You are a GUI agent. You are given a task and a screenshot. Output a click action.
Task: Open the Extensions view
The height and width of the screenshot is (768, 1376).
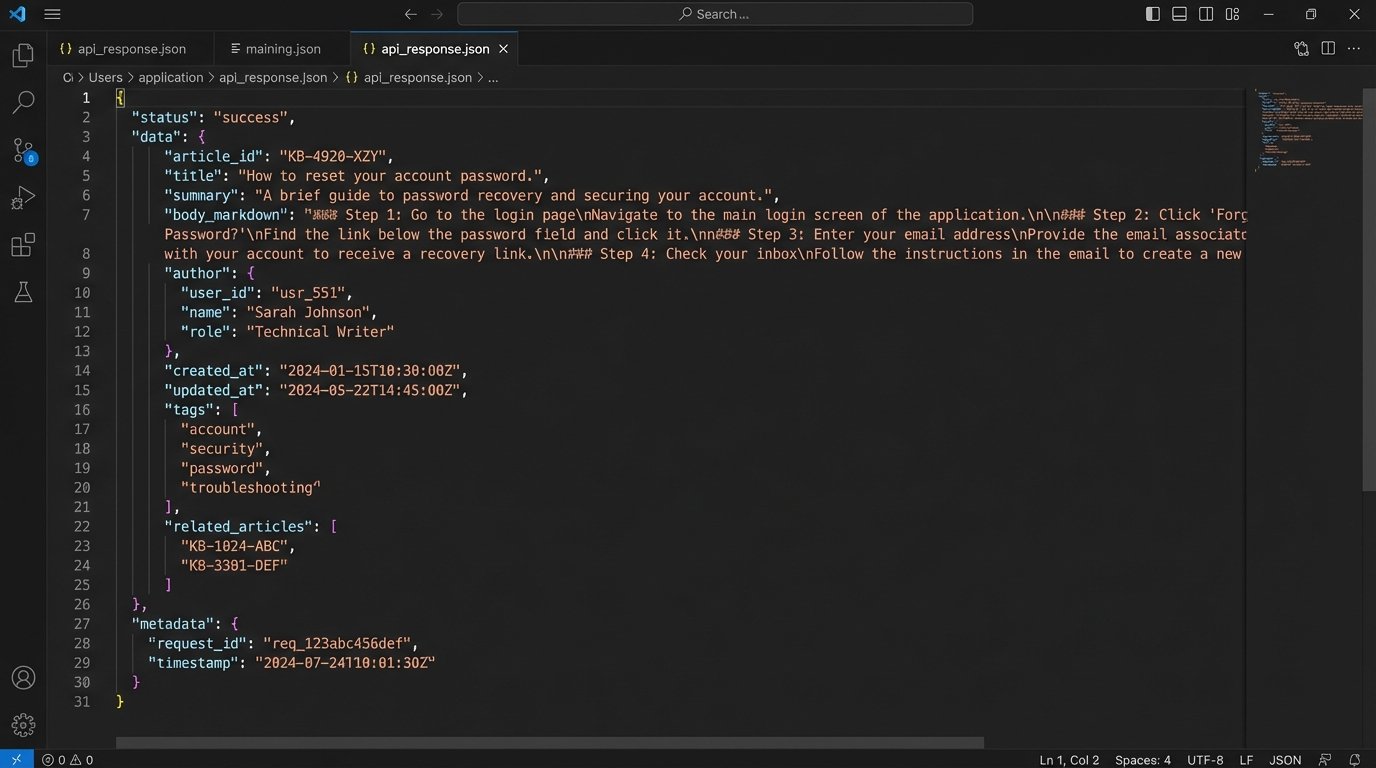tap(22, 244)
